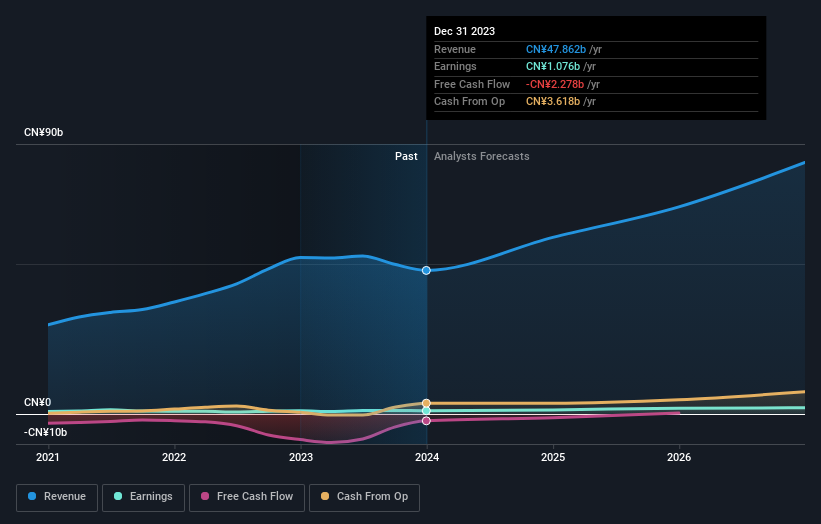Toggle the Earnings legend button
The image size is (821, 524).
143,497
